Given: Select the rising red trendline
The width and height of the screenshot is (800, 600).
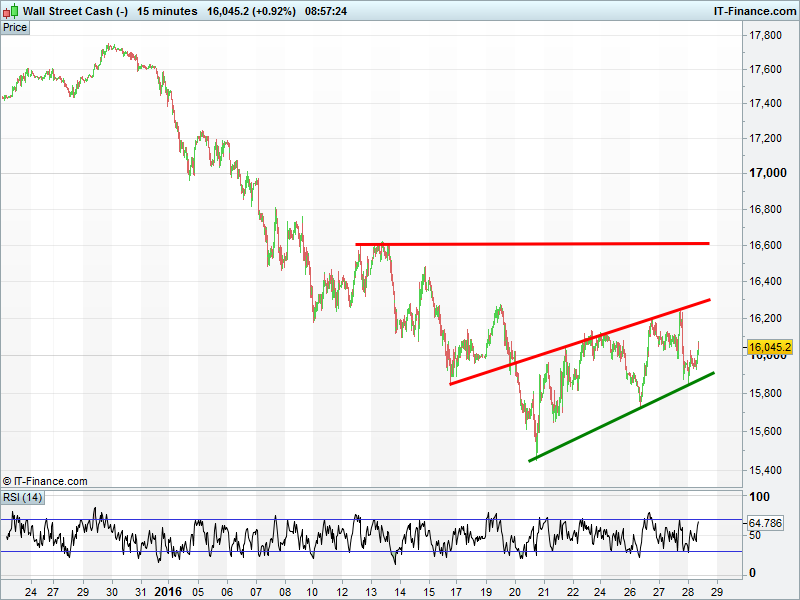Looking at the screenshot, I should 580,341.
